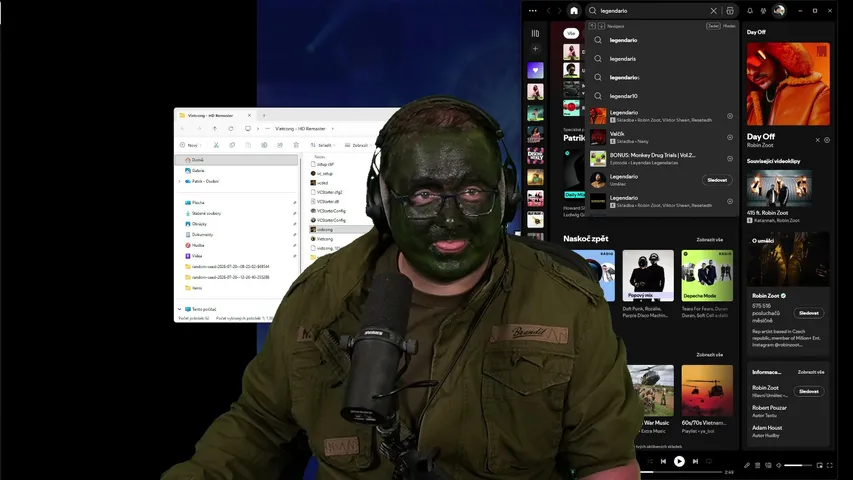853x480 pixels.
Task: Skip to the next track
Action: [x=695, y=461]
